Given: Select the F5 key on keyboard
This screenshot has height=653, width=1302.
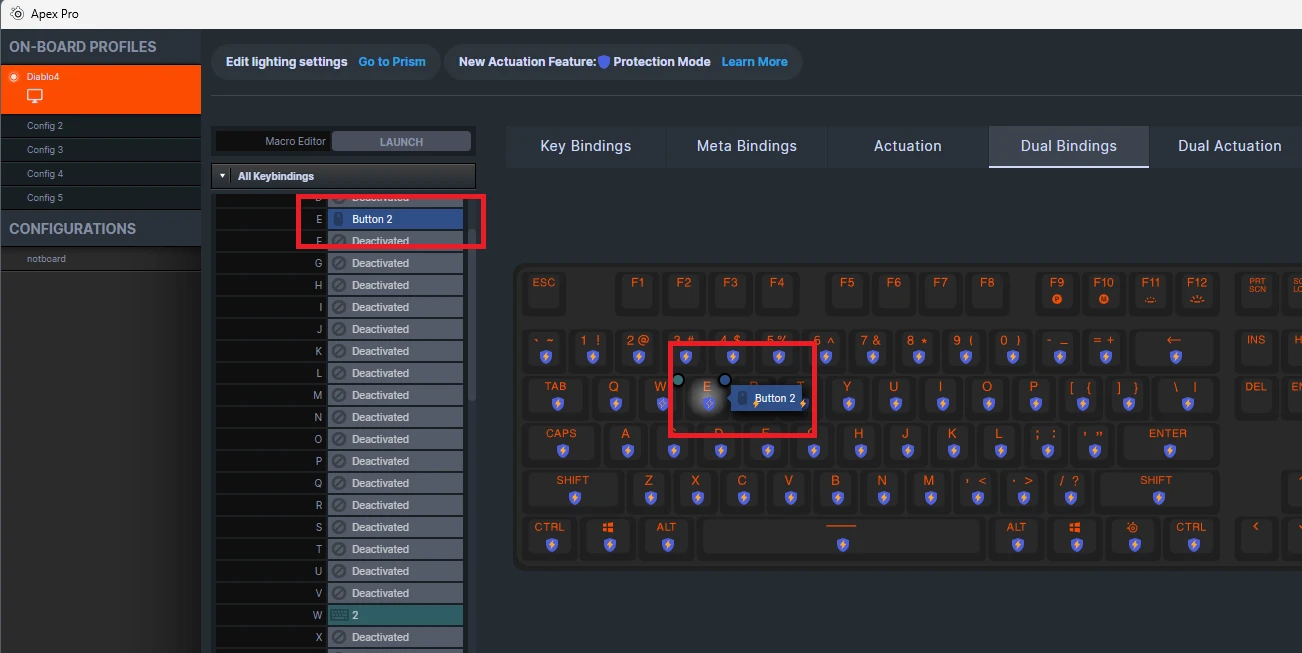Looking at the screenshot, I should 847,292.
